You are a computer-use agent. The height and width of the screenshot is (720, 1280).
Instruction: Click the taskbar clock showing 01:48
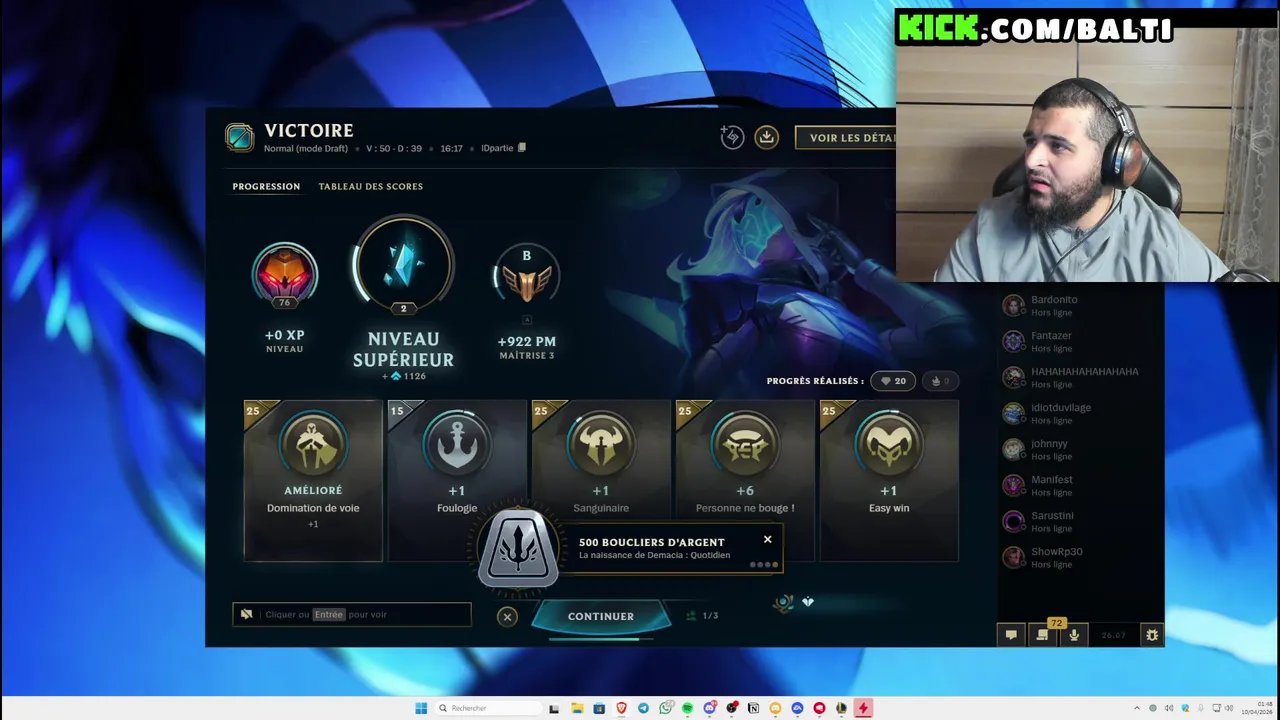[1256, 708]
